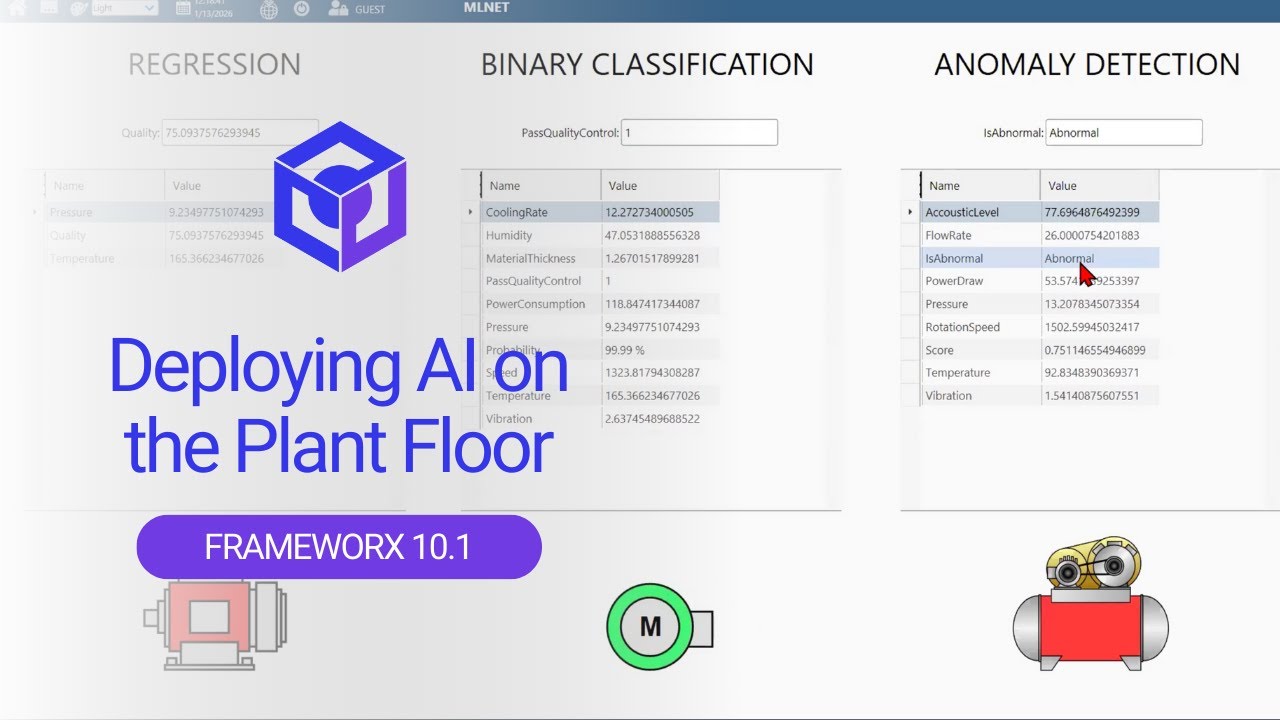Screen dimensions: 1280x720
Task: Click value 1.26701517899281 of MaterialThickness
Action: [652, 258]
